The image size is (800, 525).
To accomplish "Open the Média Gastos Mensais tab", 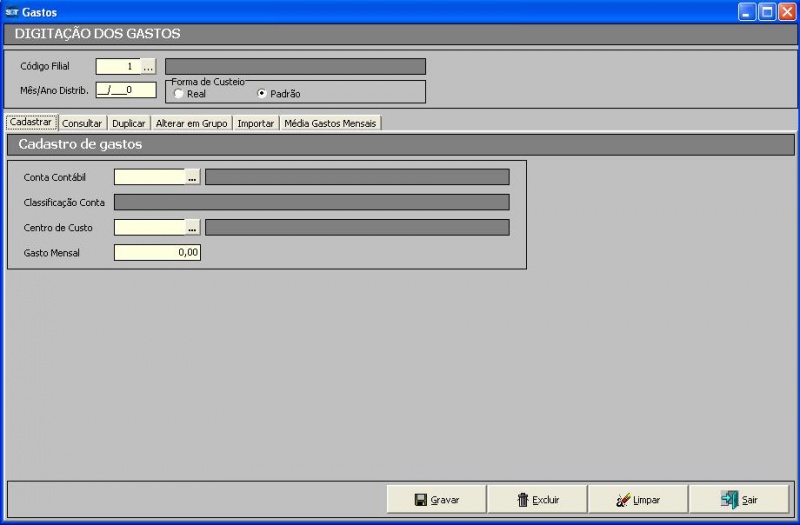I will pyautogui.click(x=331, y=123).
